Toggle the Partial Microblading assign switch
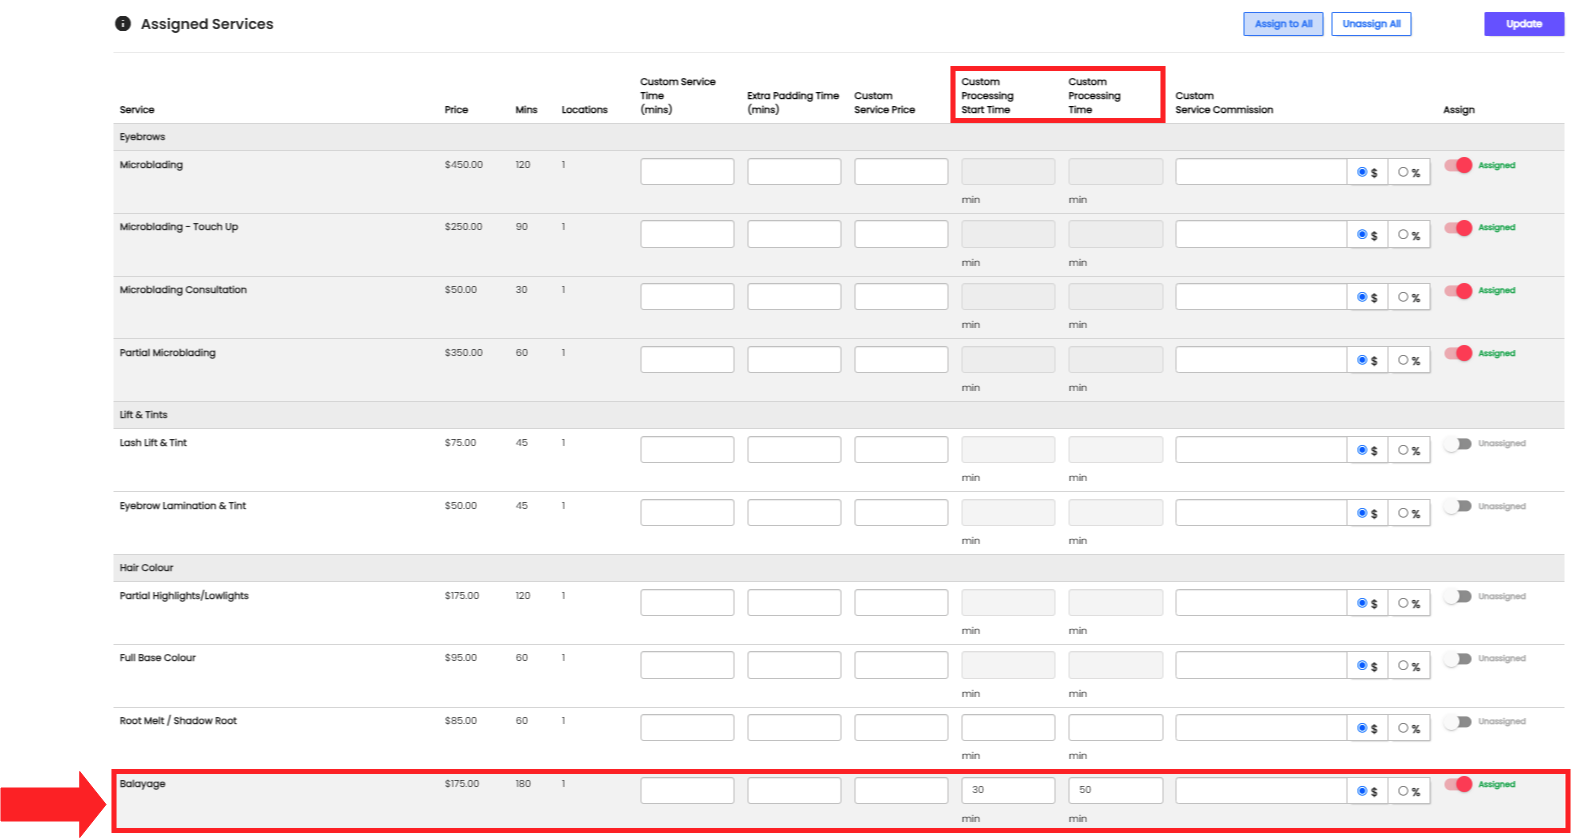Image resolution: width=1580 pixels, height=838 pixels. (x=1458, y=353)
